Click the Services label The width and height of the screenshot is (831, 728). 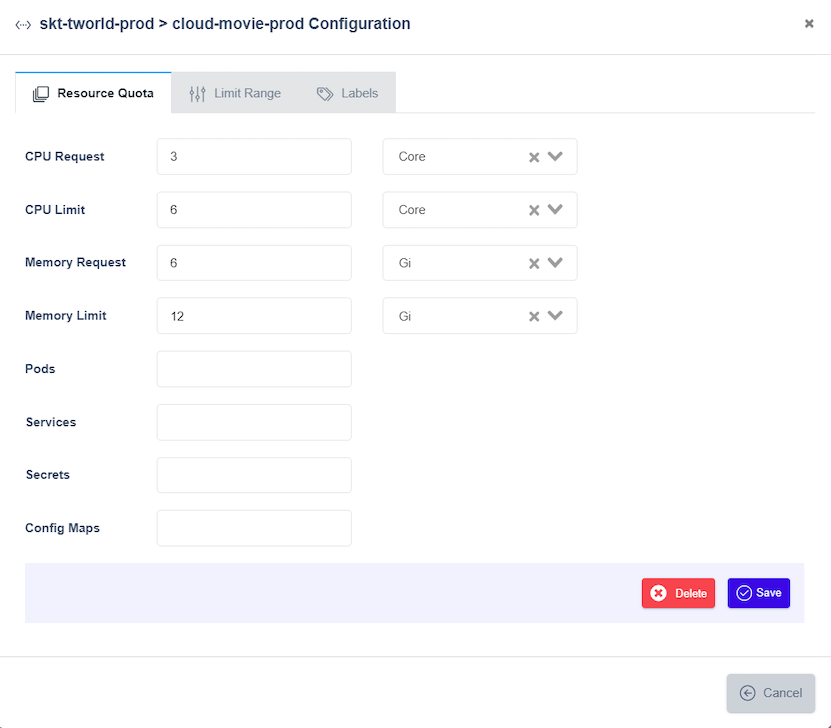[51, 422]
